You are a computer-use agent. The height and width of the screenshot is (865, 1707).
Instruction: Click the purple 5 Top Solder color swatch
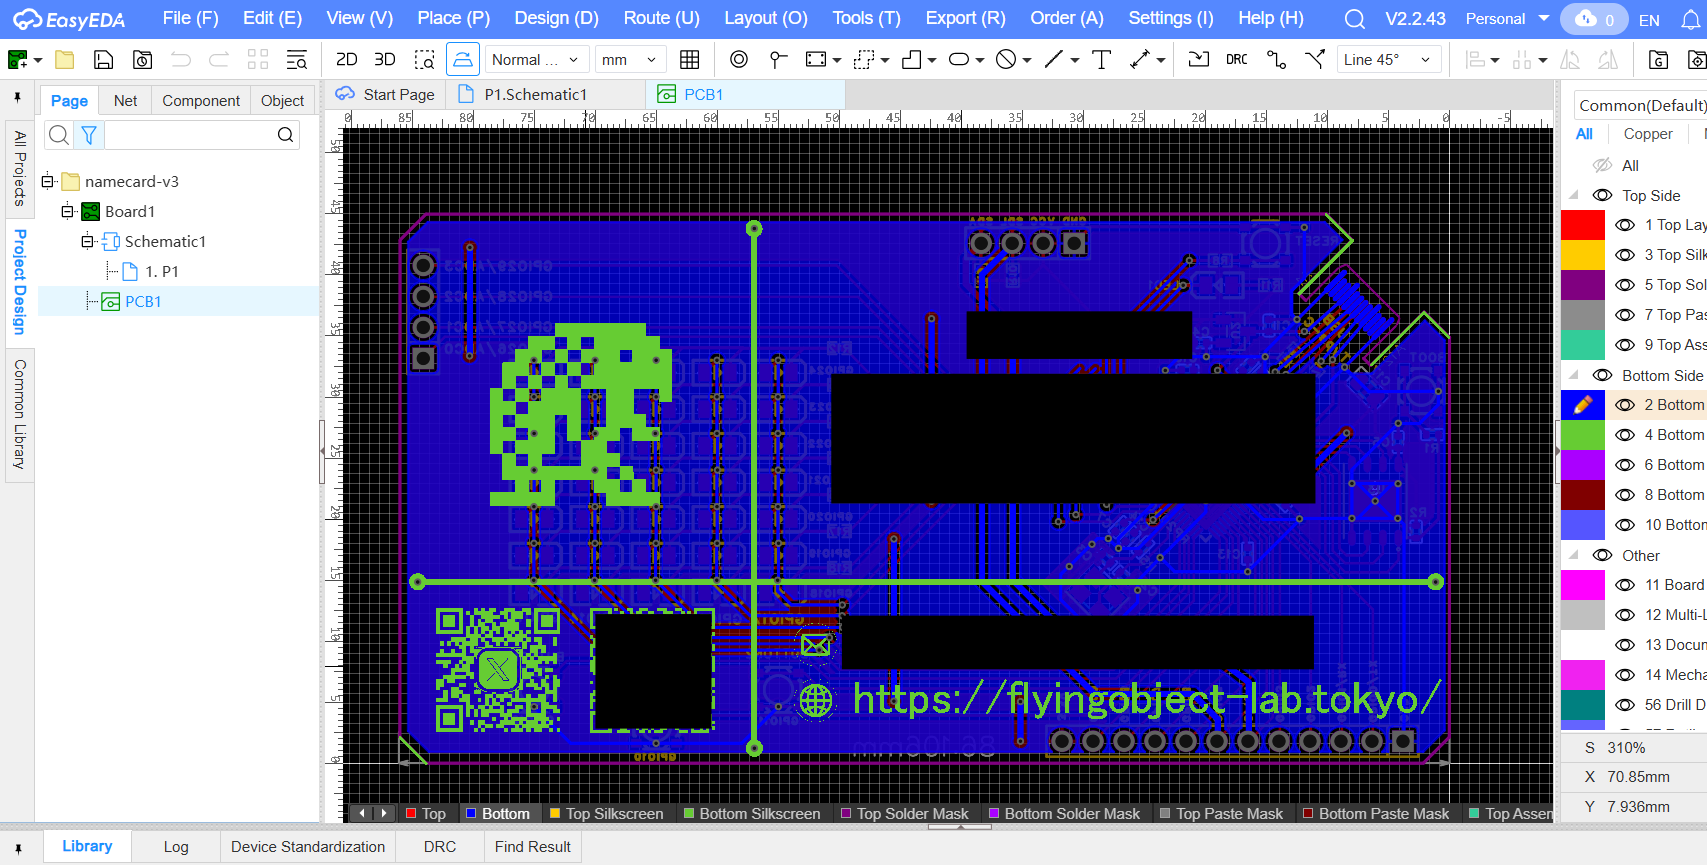(1582, 285)
